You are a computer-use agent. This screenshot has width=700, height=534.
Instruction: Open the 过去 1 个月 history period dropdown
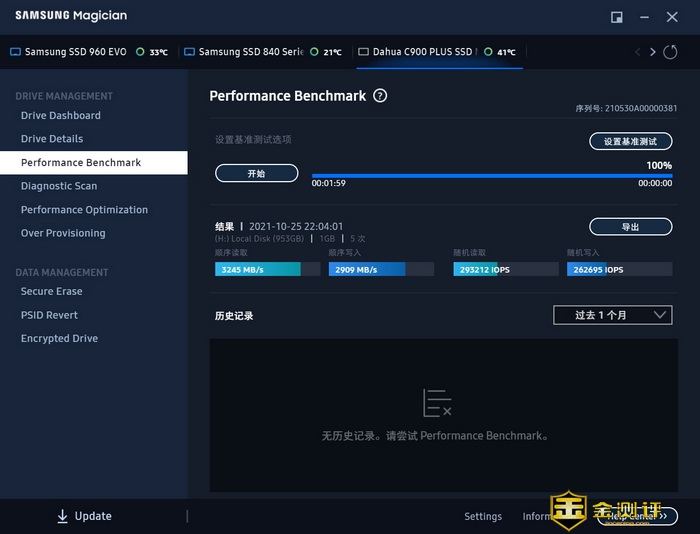[612, 315]
